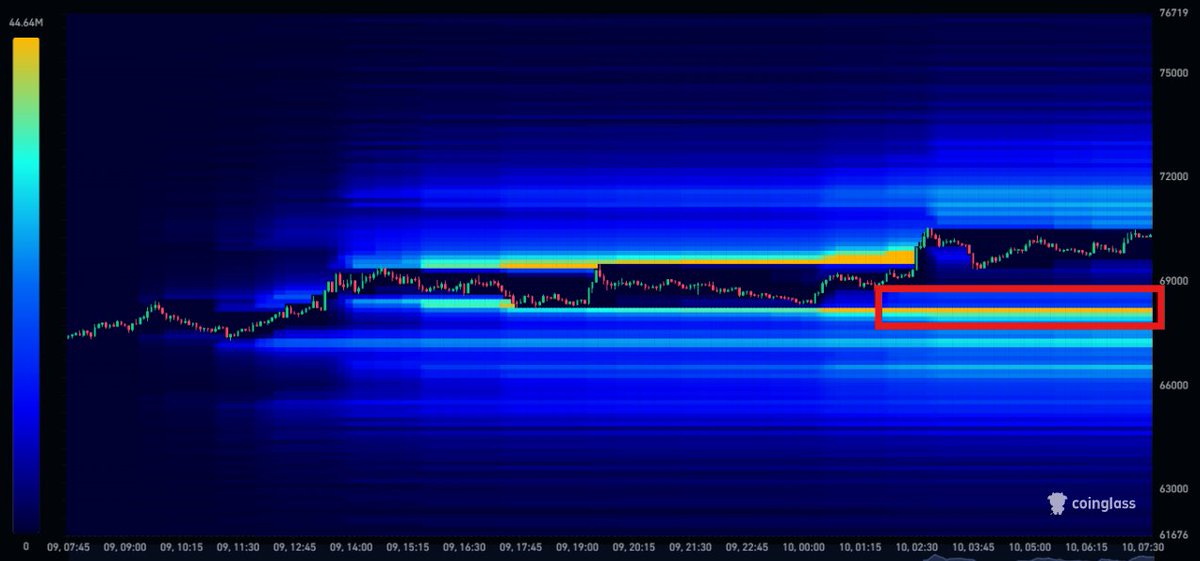This screenshot has height=561, width=1200.
Task: Click the '10, 05:00' time axis label
Action: pyautogui.click(x=1031, y=548)
